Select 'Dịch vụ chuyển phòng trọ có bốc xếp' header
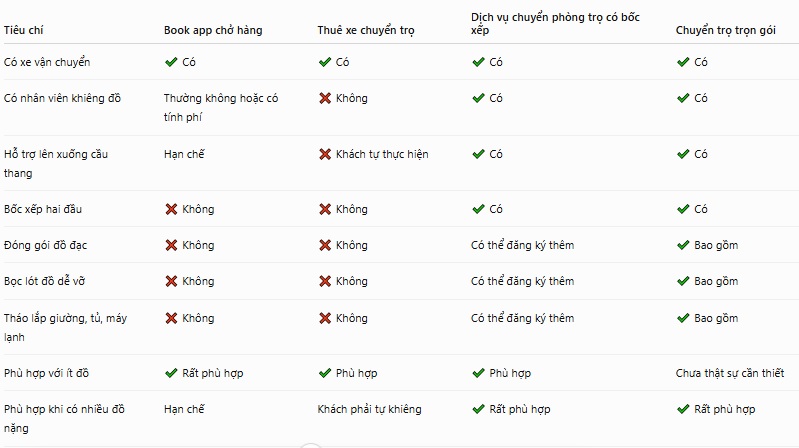Screen dimensions: 799x448 (x=555, y=23)
